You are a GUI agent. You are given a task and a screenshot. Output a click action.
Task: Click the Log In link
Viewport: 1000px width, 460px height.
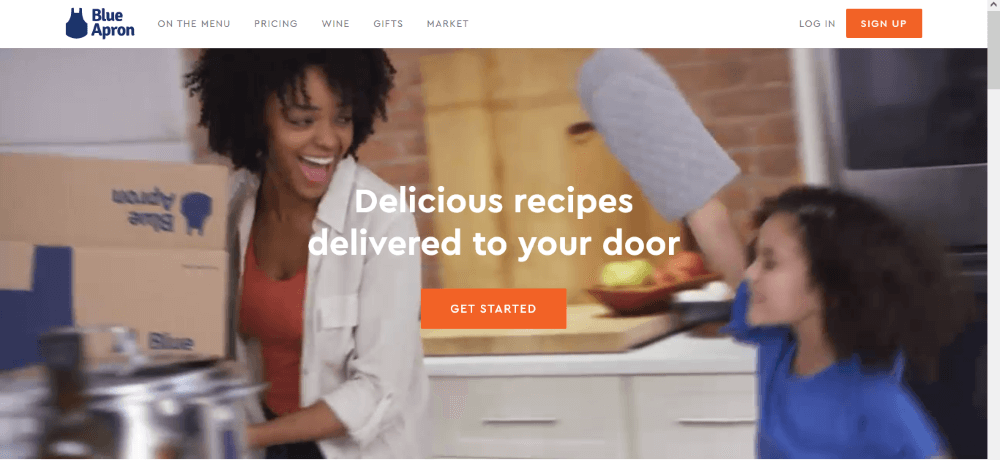tap(817, 24)
